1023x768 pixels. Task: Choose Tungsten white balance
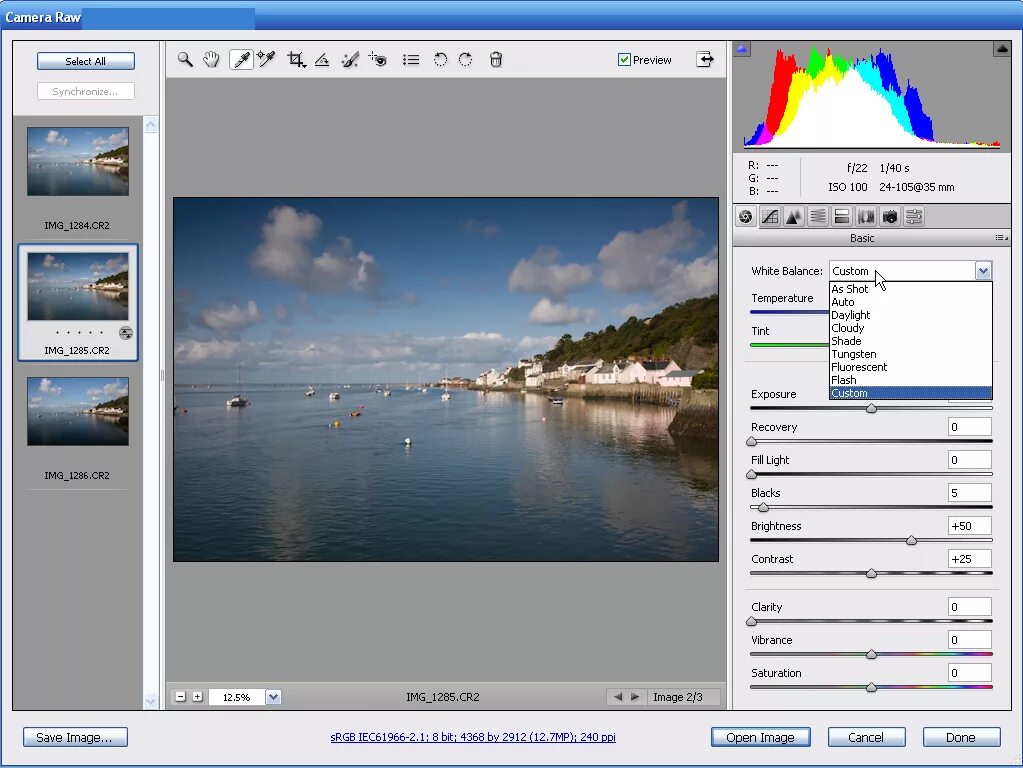[911, 354]
